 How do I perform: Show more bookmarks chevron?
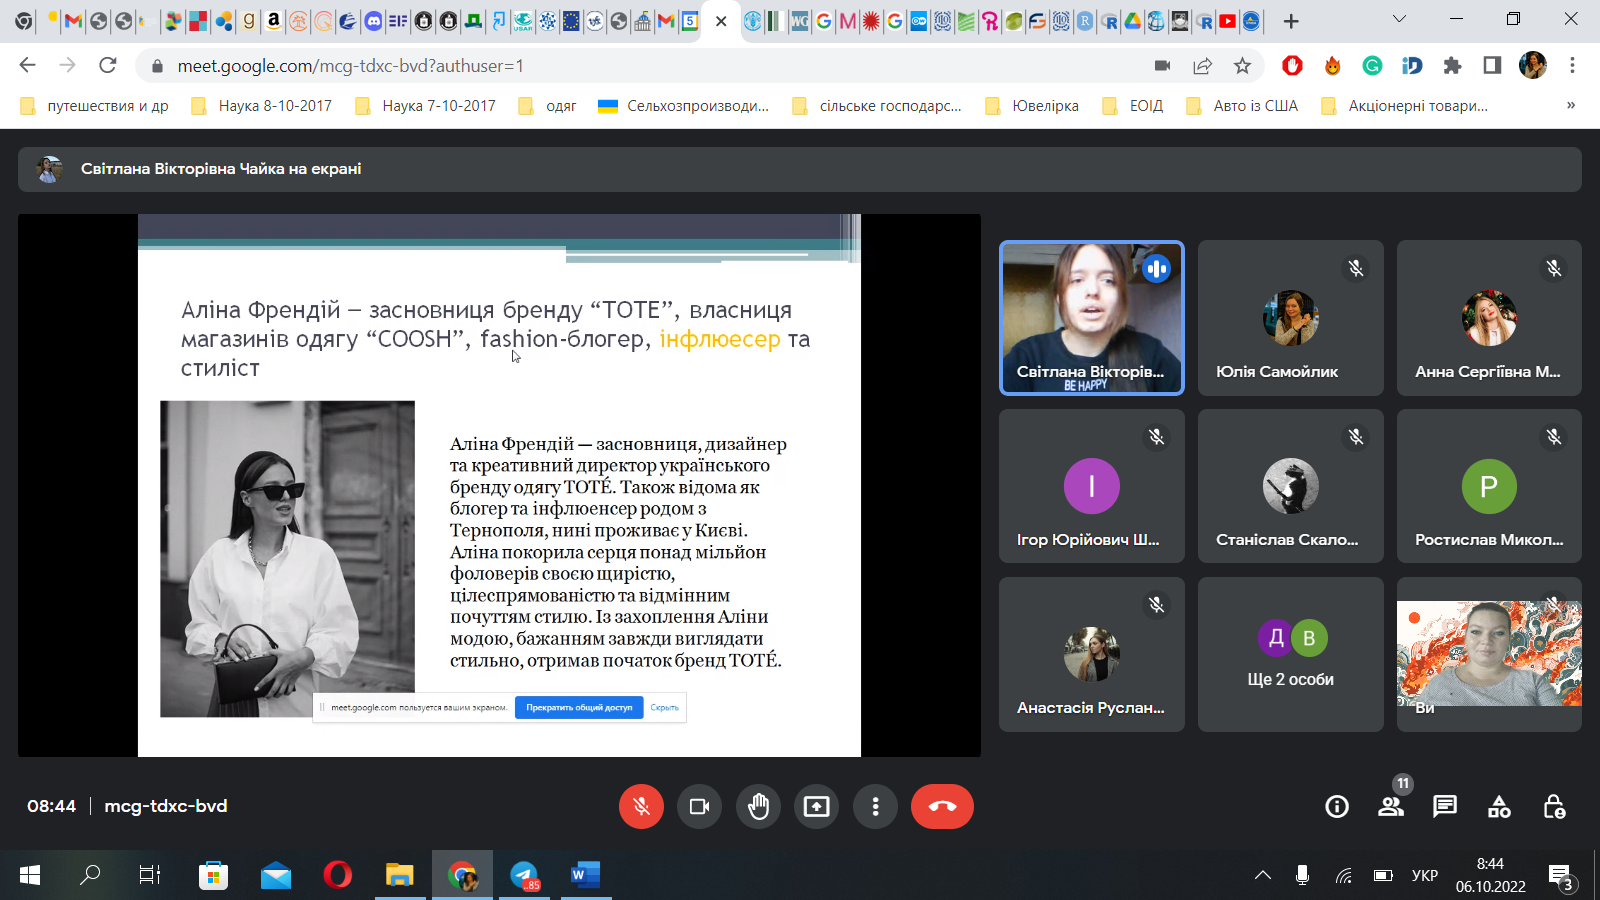(x=1571, y=105)
